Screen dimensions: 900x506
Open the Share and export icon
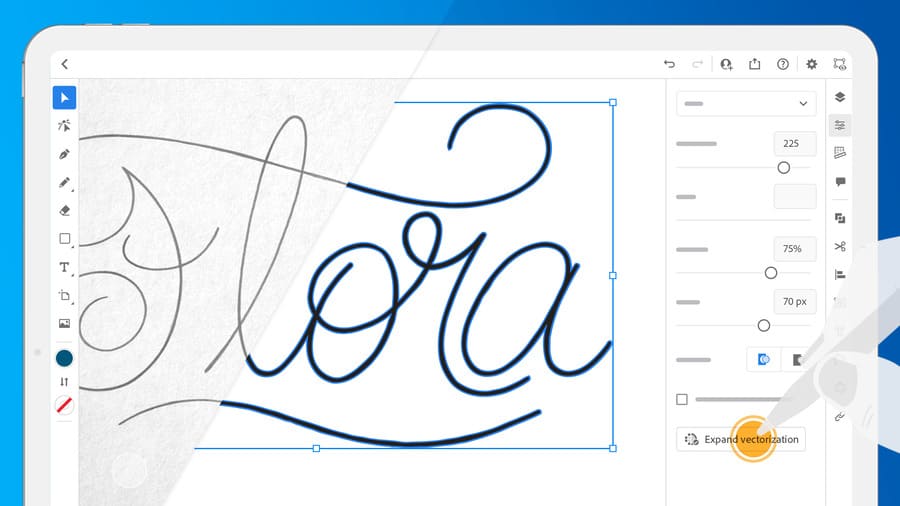(x=755, y=64)
